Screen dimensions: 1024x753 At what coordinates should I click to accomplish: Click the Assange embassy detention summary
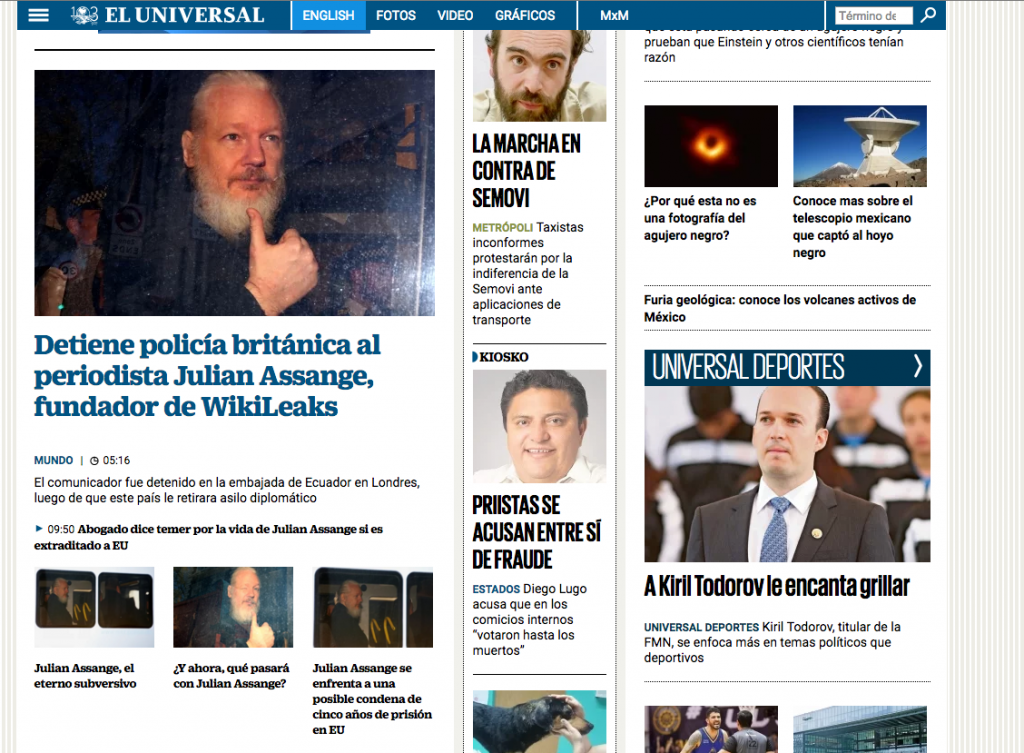(x=227, y=490)
